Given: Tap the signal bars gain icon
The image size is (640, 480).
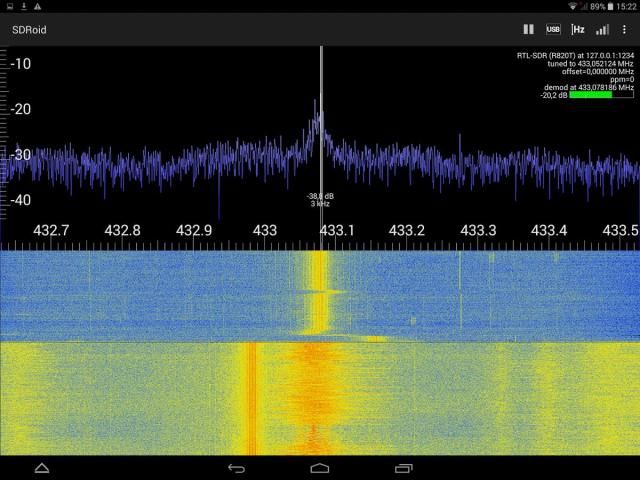Looking at the screenshot, I should point(602,30).
